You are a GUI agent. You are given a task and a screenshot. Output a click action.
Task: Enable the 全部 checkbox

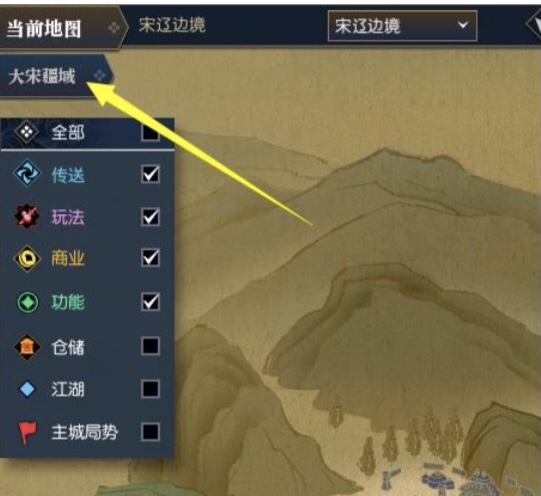150,133
